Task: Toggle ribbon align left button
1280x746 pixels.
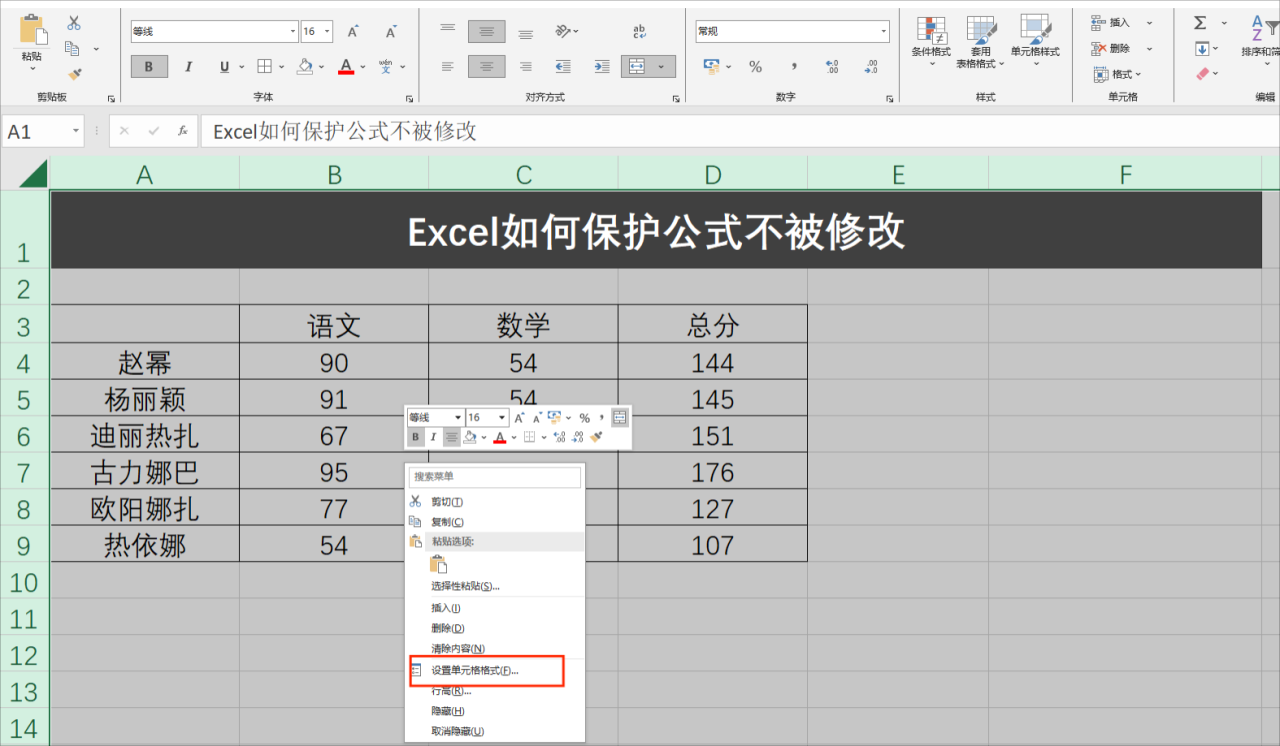Action: pos(448,67)
